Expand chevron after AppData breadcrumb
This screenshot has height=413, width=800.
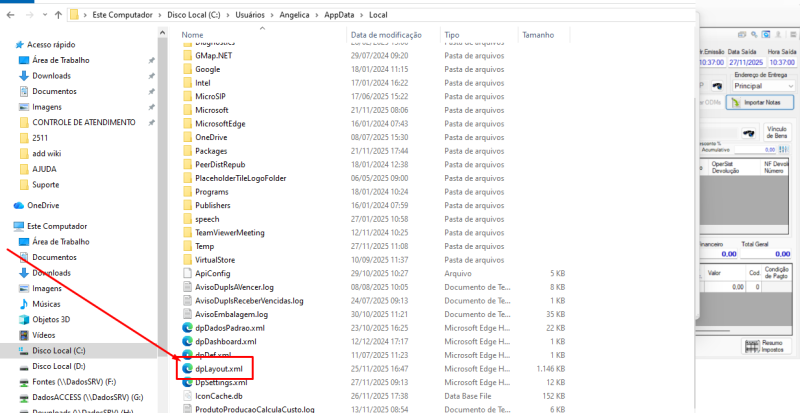click(362, 15)
